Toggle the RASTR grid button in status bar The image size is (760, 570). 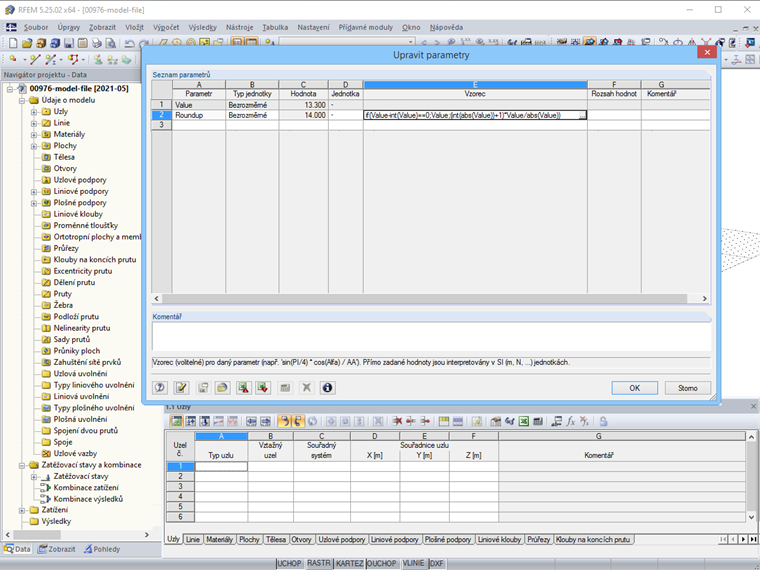(x=318, y=563)
